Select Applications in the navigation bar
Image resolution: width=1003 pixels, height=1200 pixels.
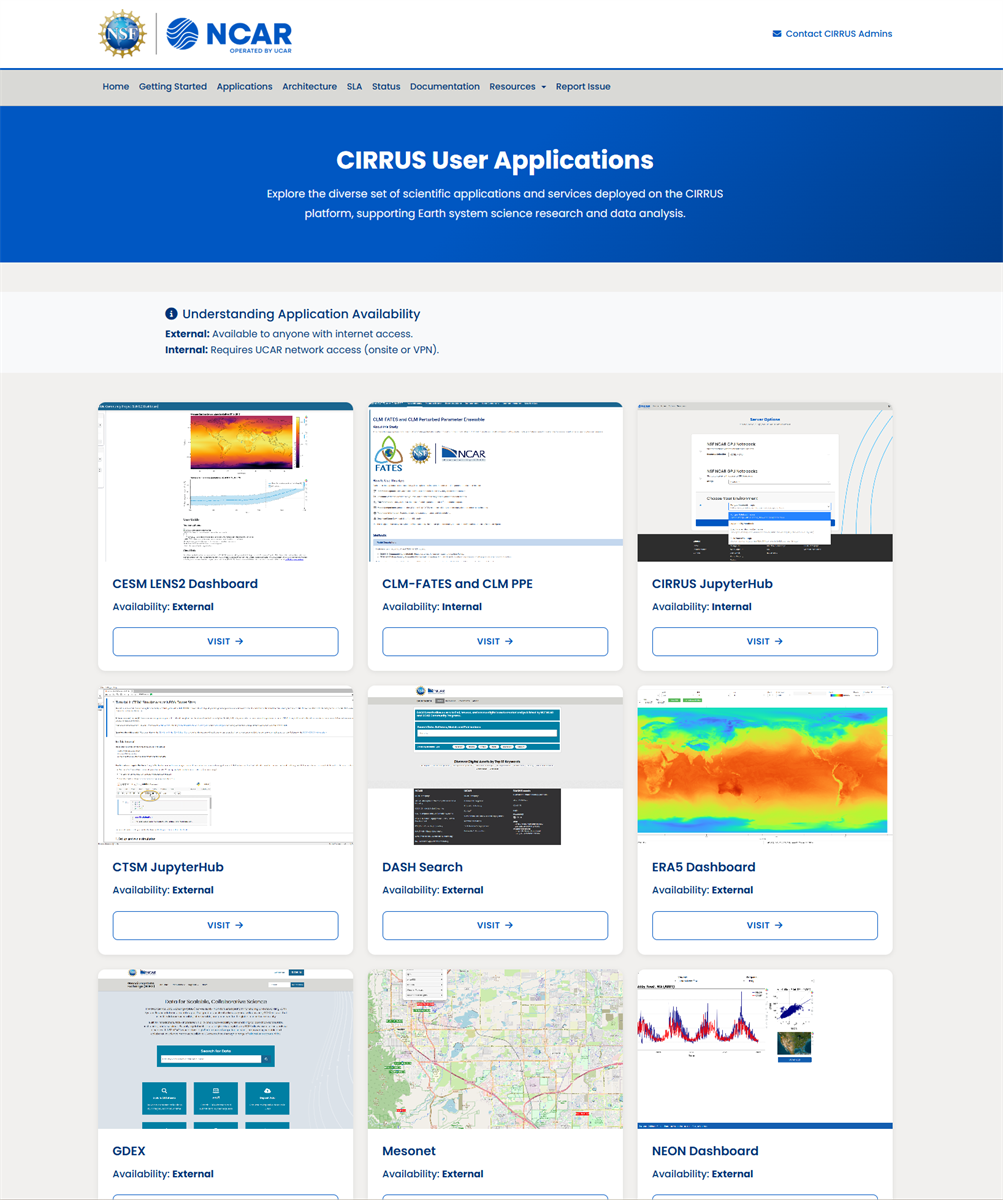coord(244,87)
